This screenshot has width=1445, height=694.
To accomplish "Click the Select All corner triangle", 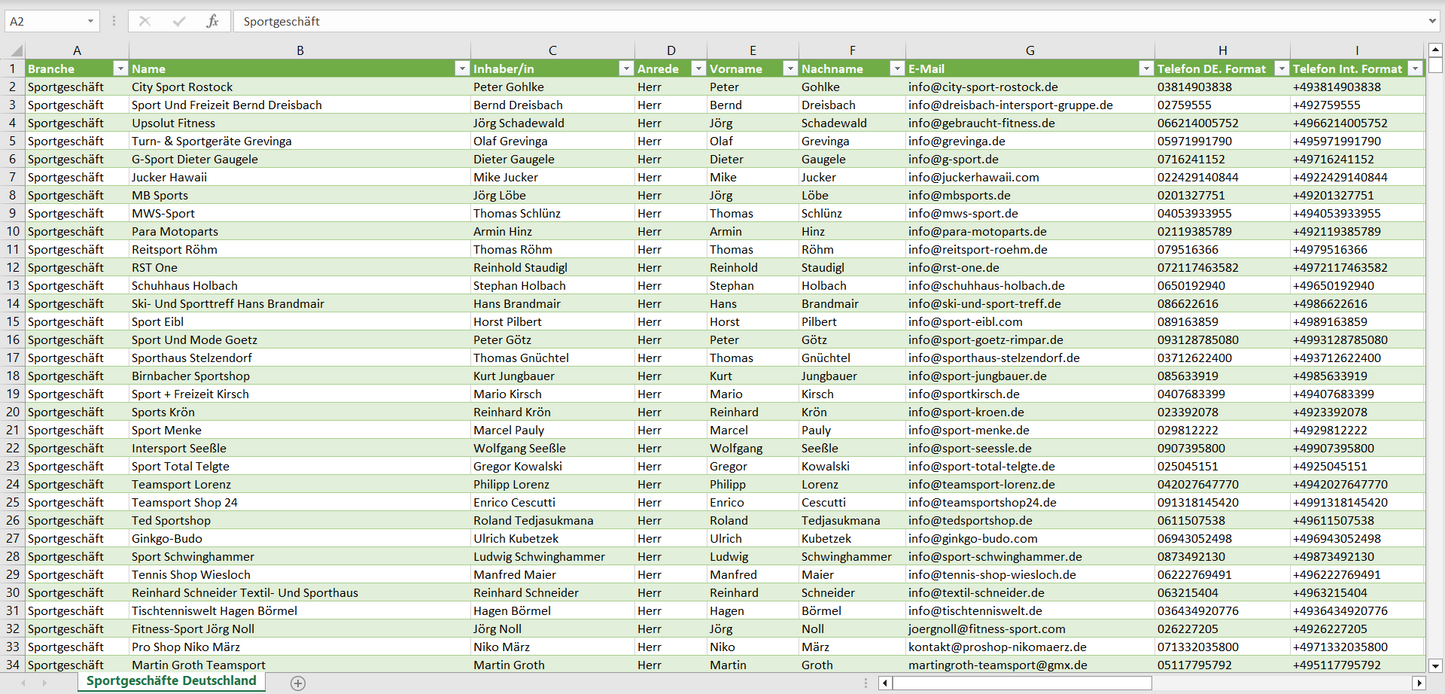I will coord(16,51).
